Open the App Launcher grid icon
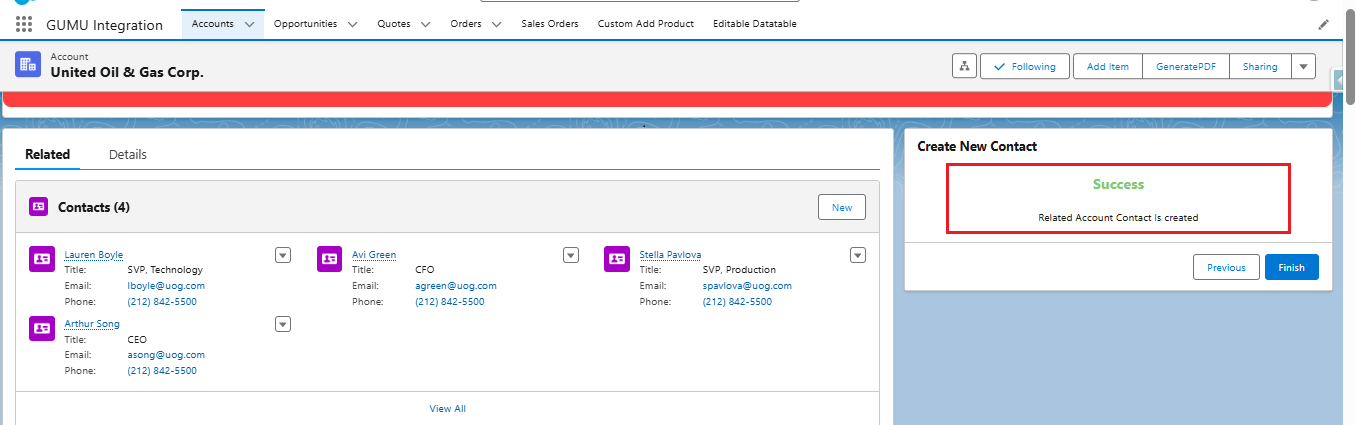The width and height of the screenshot is (1356, 425). tap(24, 24)
